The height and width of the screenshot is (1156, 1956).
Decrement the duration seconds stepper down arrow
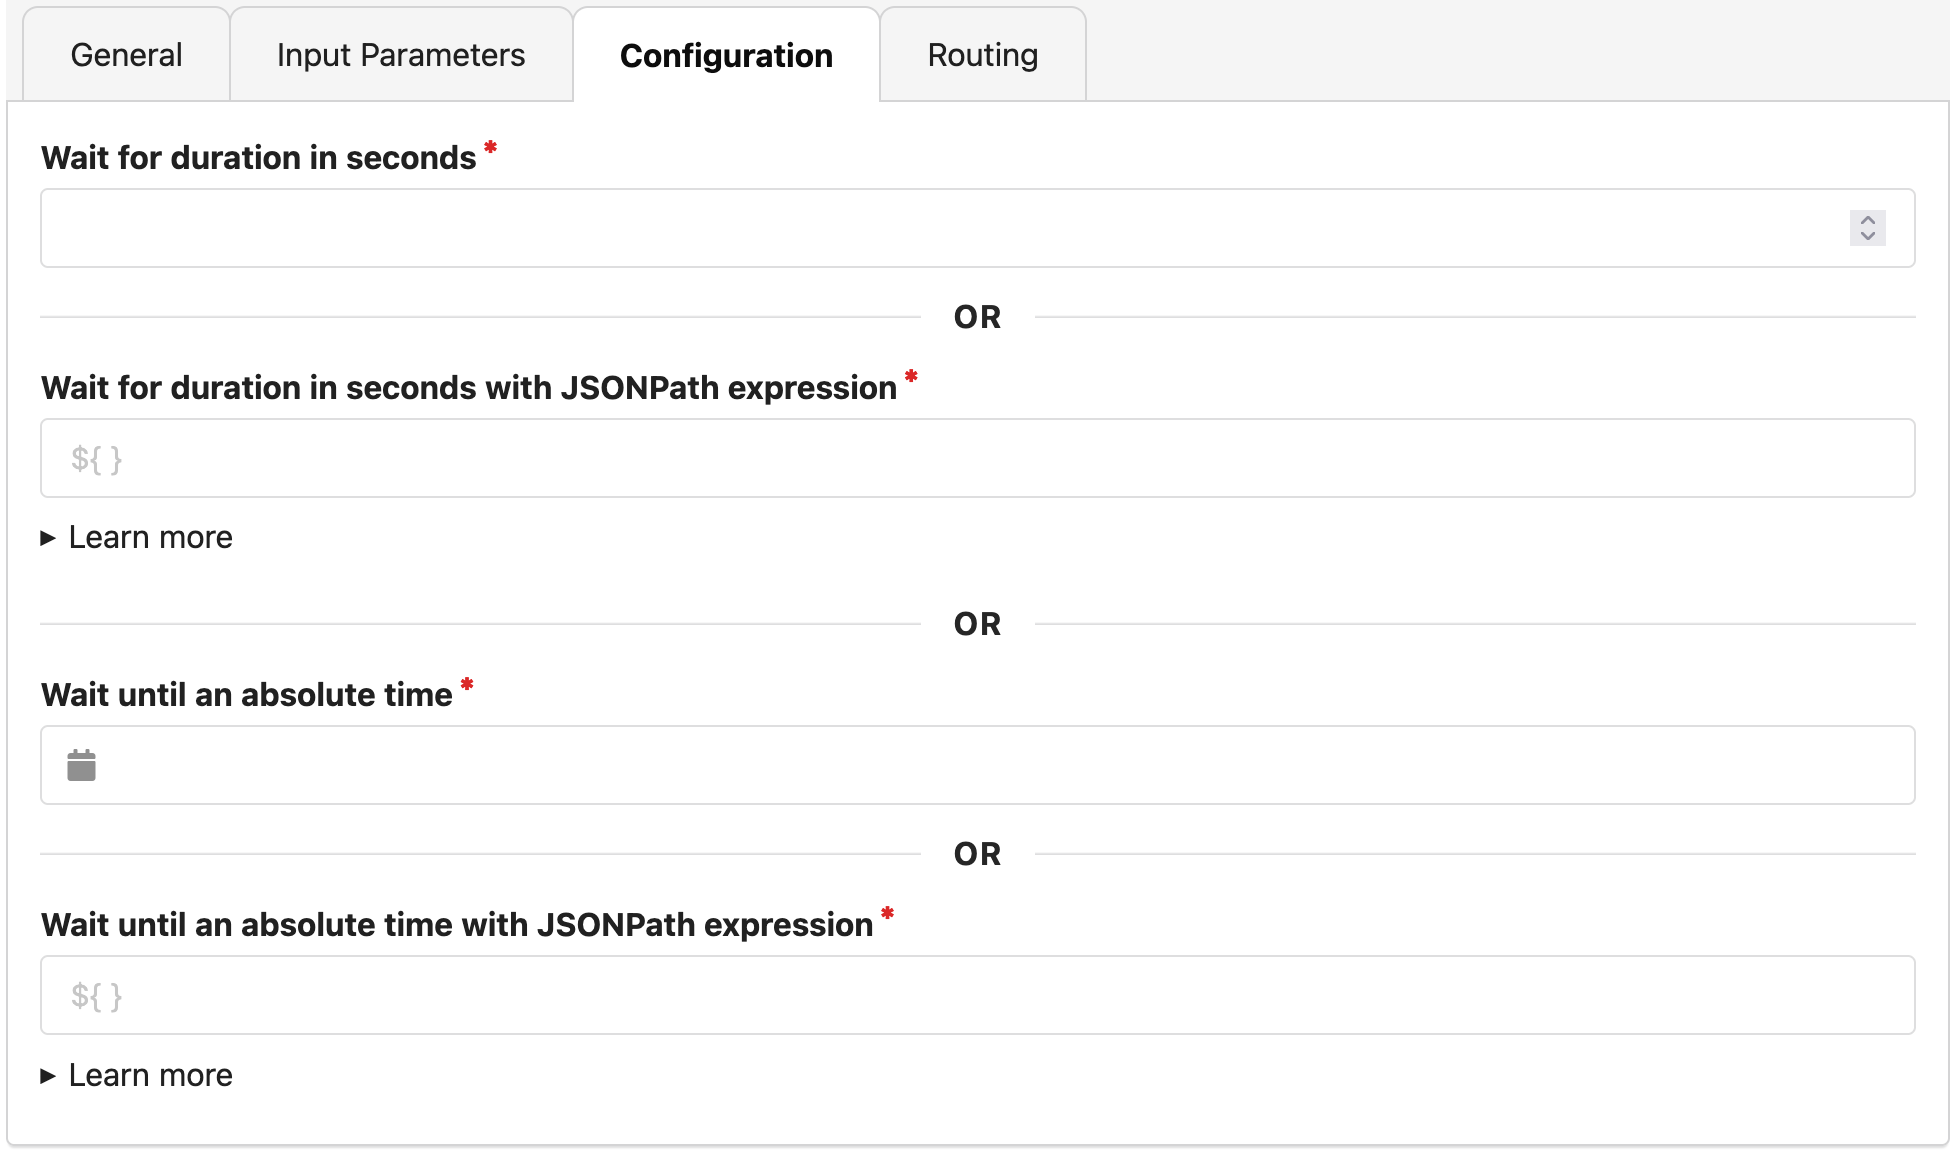1867,236
